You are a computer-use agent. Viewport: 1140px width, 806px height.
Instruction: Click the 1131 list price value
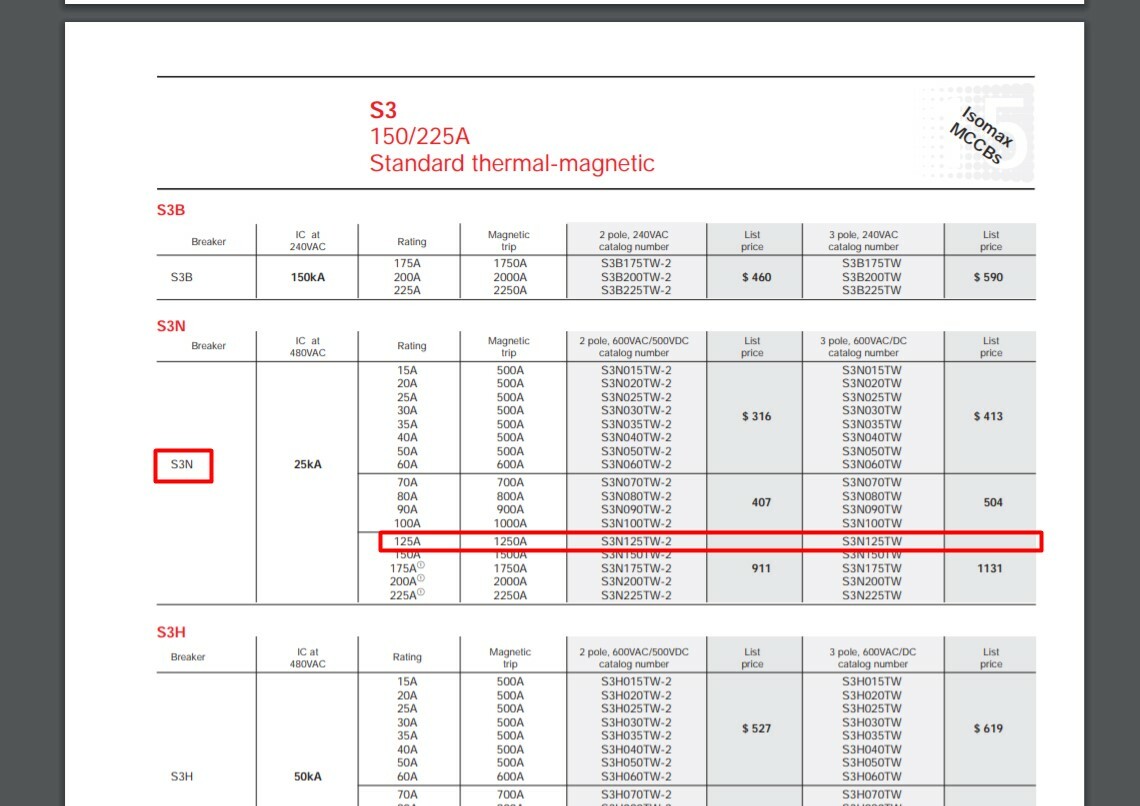[x=990, y=569]
